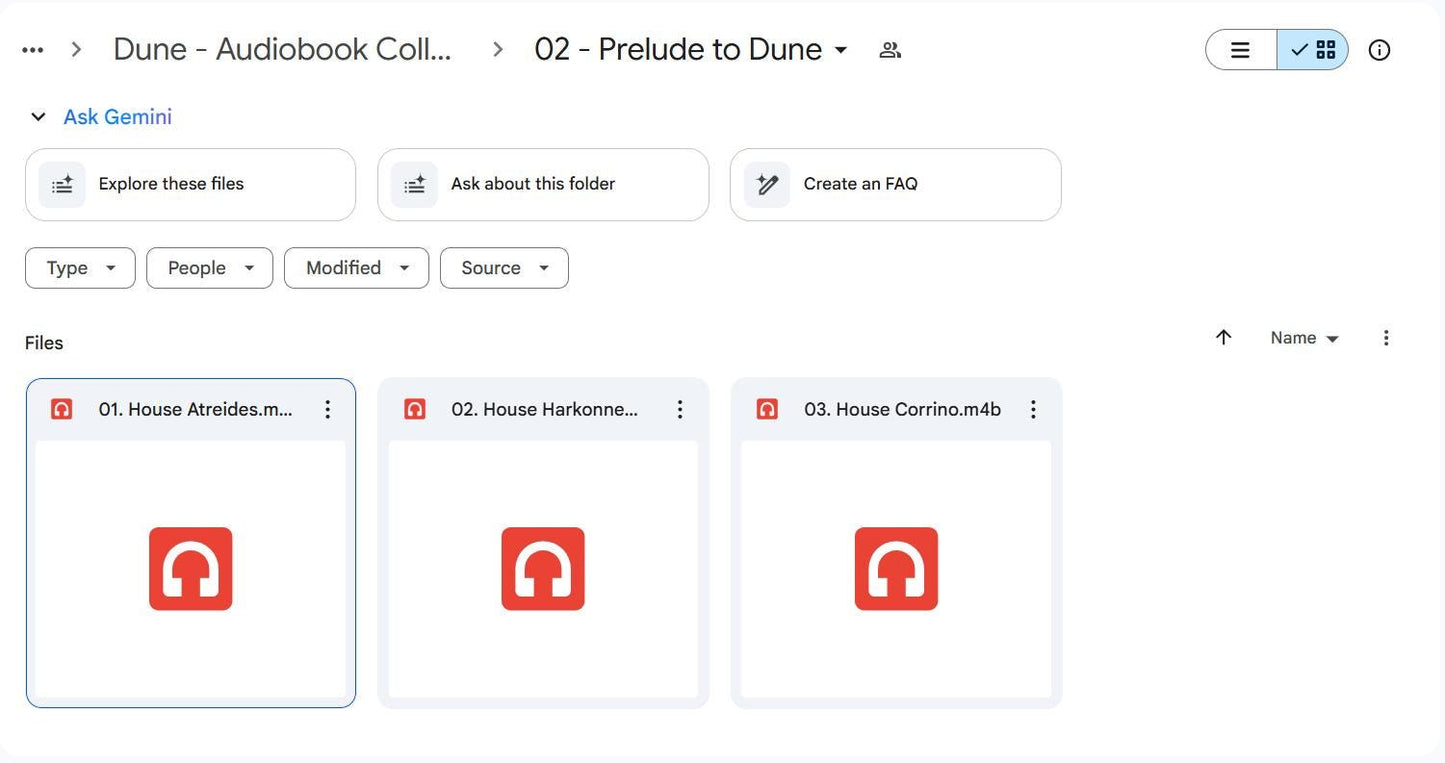Open more actions for 03. House Corrino
Screen dimensions: 1445x763
[1033, 409]
